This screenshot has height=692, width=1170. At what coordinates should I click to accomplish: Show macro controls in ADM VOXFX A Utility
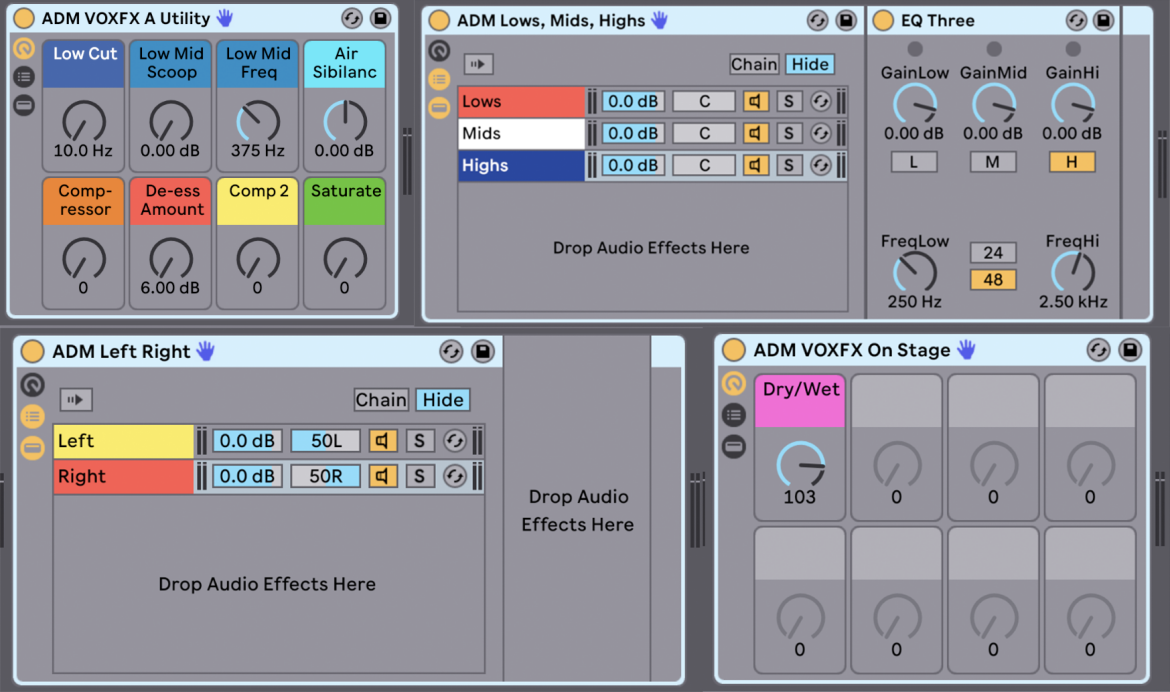[24, 49]
